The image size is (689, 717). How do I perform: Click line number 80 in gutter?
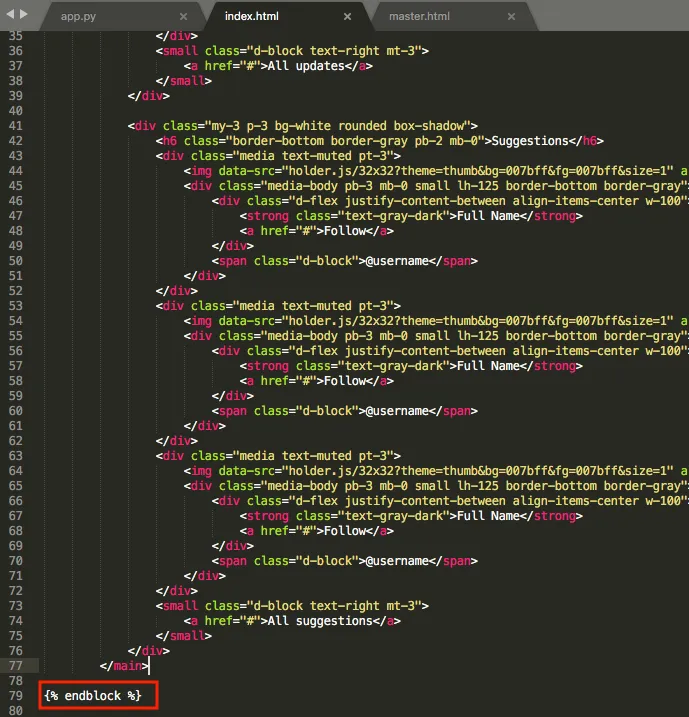[16, 711]
